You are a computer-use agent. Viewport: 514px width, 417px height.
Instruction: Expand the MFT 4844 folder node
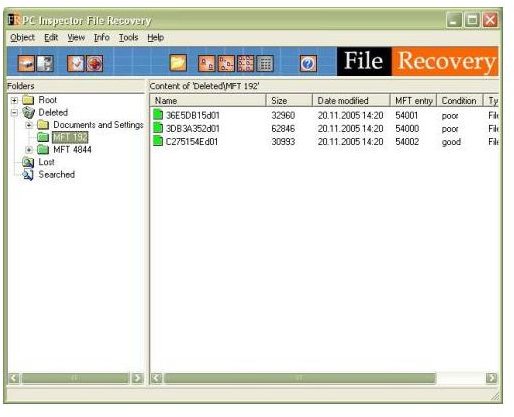29,150
